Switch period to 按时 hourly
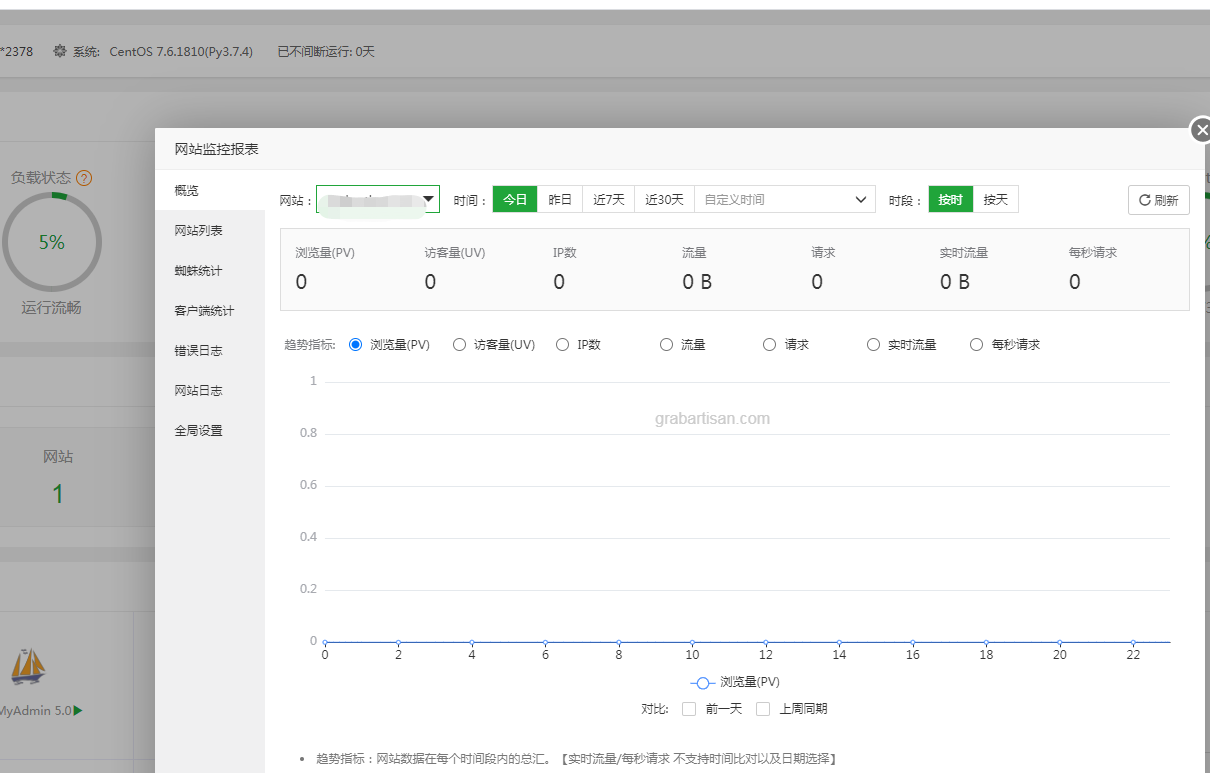The image size is (1210, 773). [951, 199]
